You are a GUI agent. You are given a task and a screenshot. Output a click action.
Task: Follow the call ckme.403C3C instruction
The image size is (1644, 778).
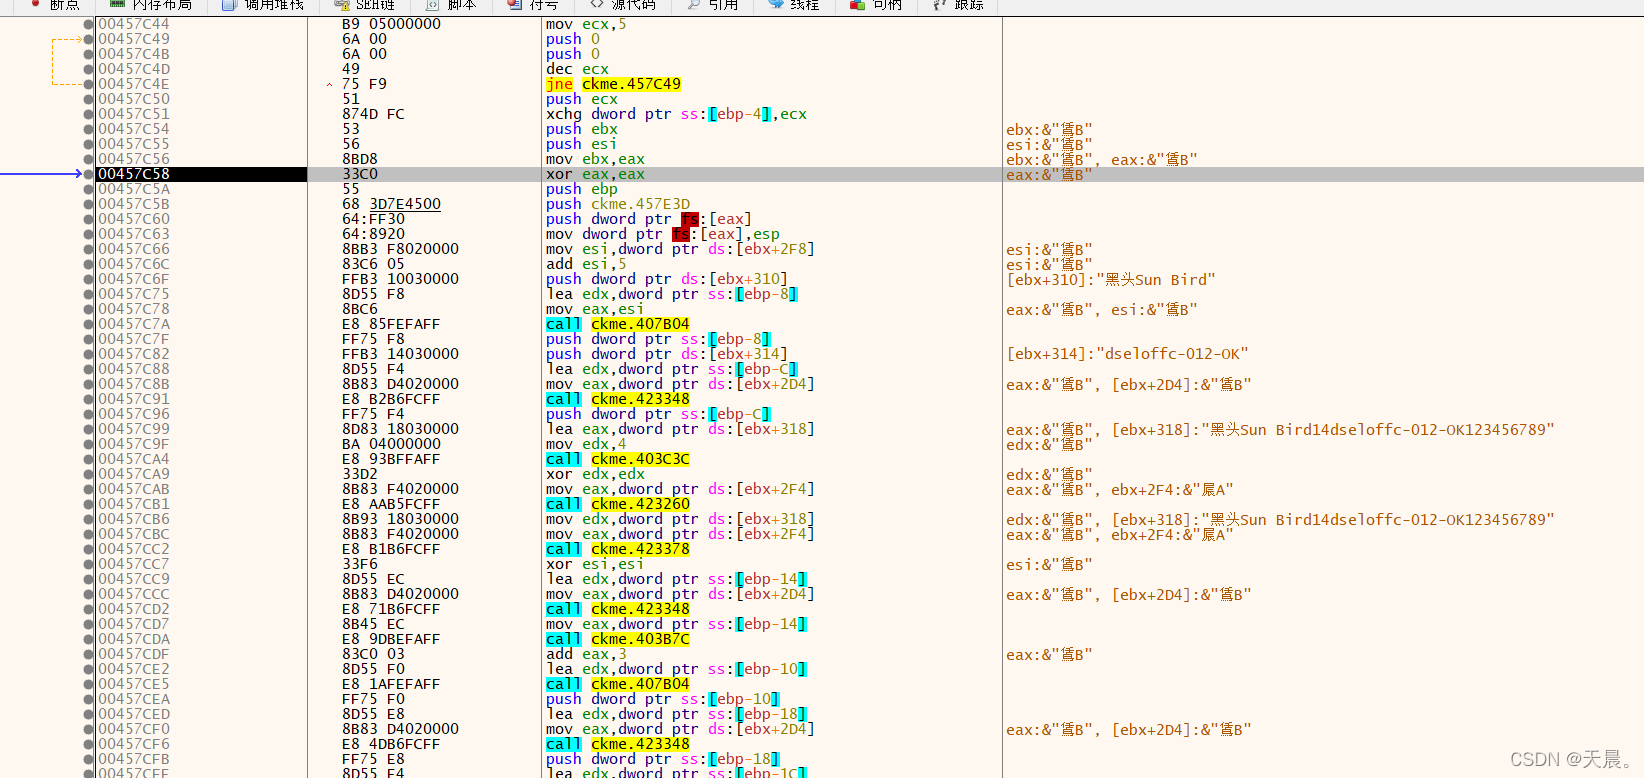click(617, 459)
